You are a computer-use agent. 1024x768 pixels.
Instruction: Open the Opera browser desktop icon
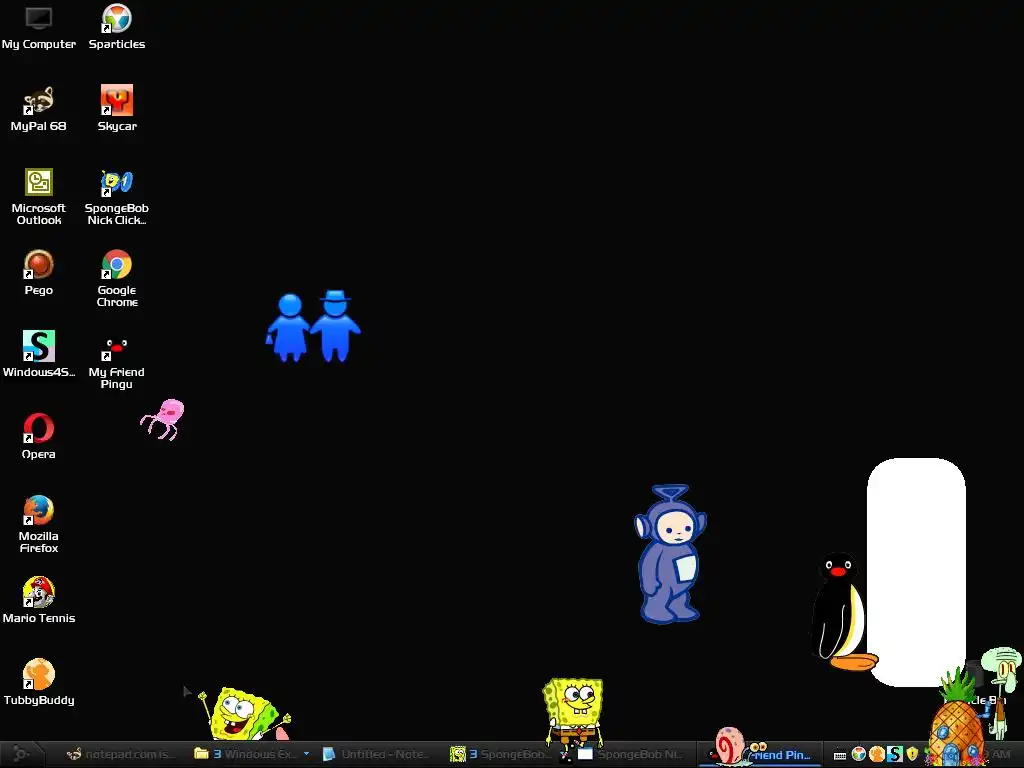(39, 437)
